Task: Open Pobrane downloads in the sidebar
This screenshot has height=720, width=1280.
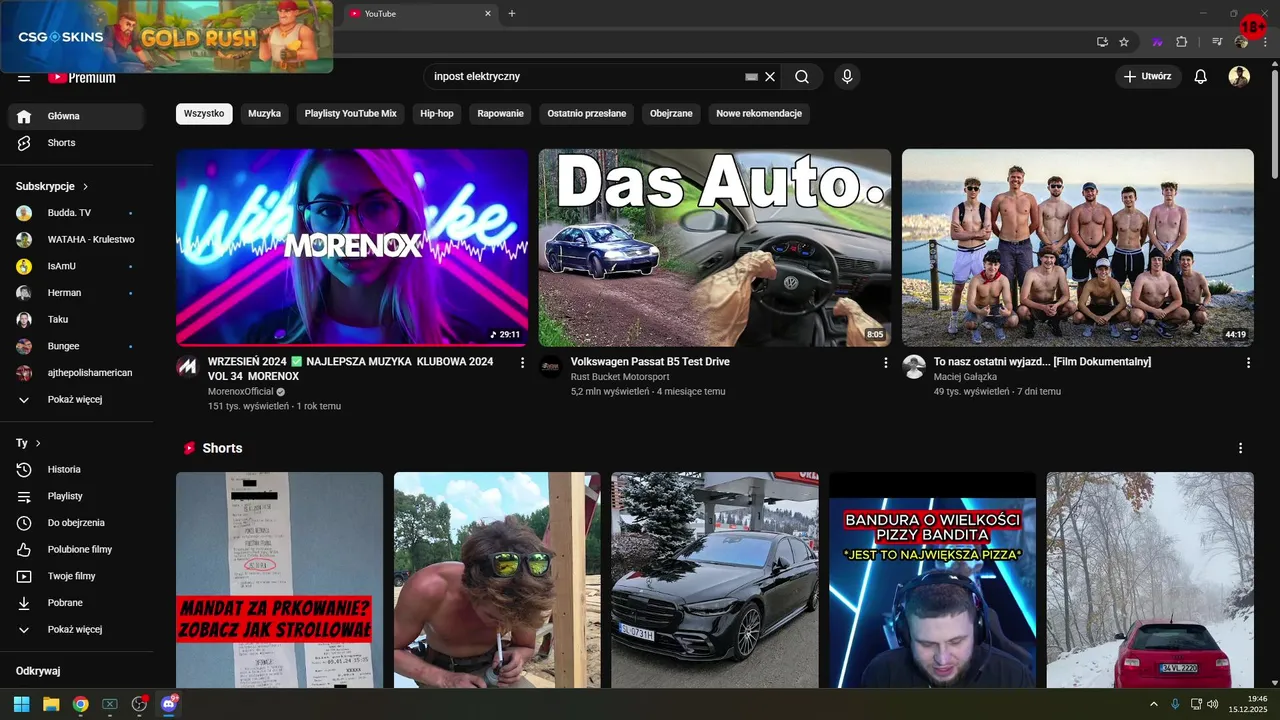Action: coord(76,603)
